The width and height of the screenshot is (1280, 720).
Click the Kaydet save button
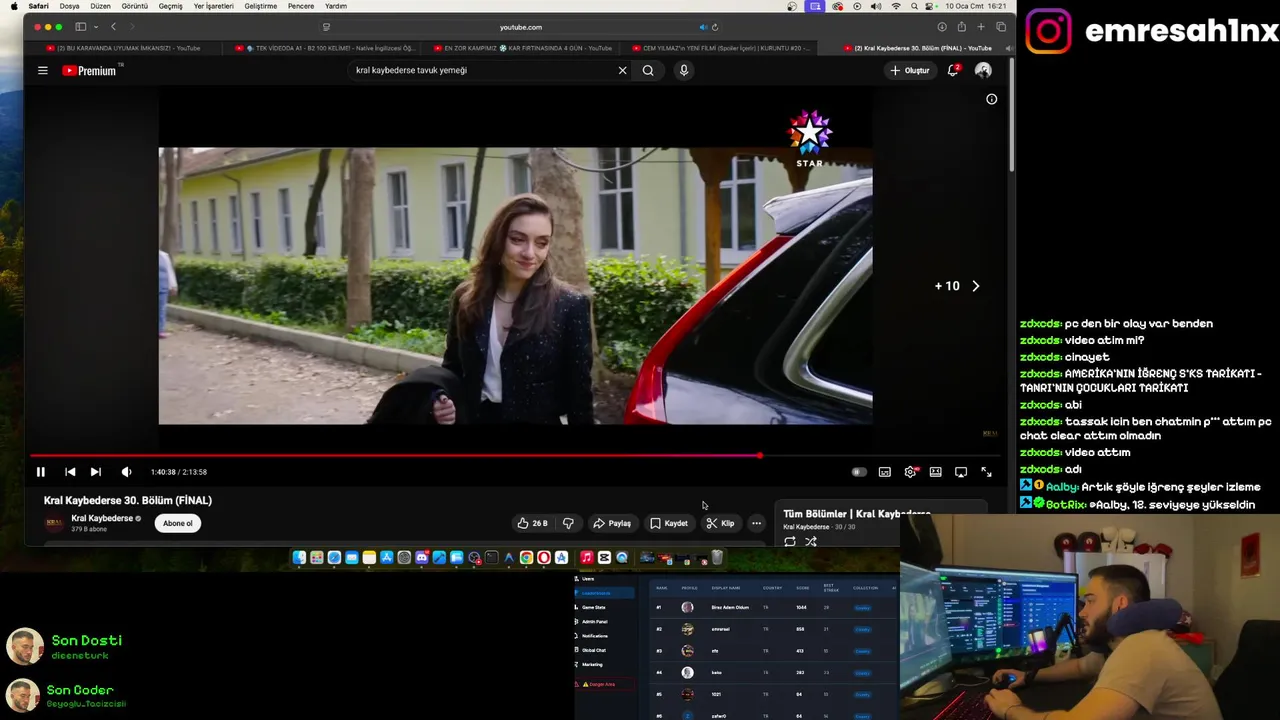669,523
